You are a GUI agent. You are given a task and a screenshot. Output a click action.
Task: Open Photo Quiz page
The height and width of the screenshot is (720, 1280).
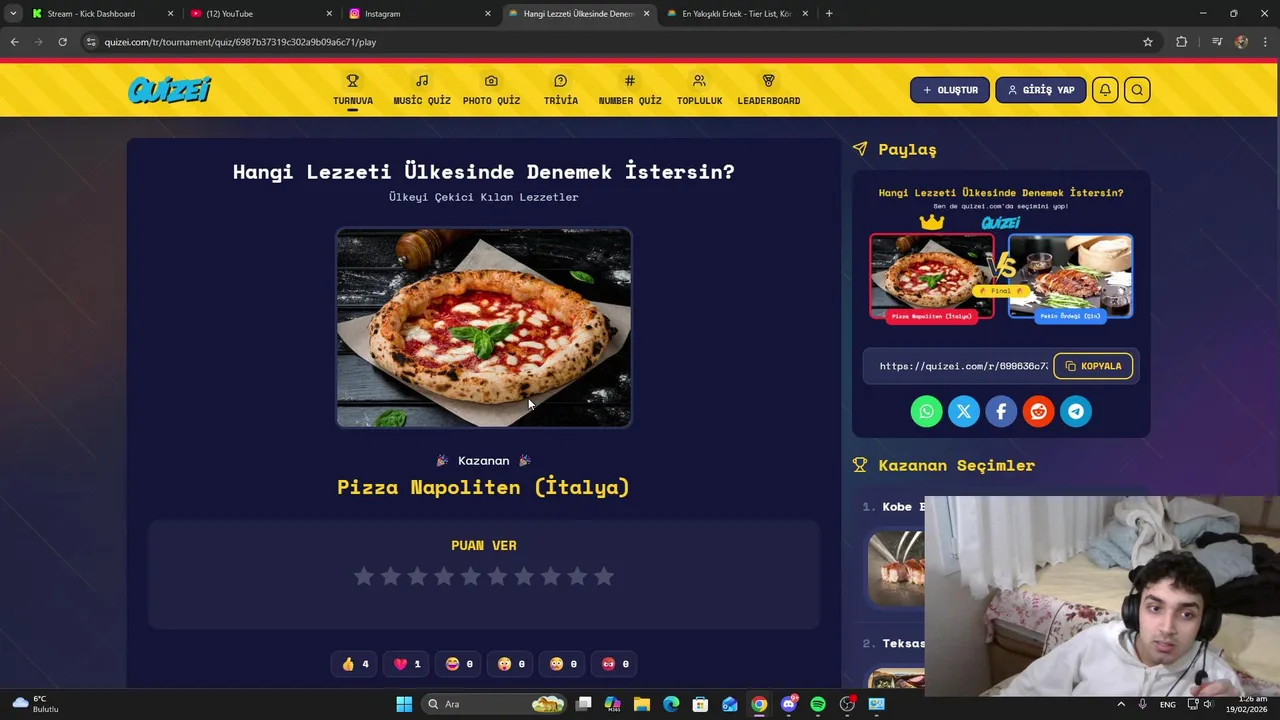(x=491, y=90)
